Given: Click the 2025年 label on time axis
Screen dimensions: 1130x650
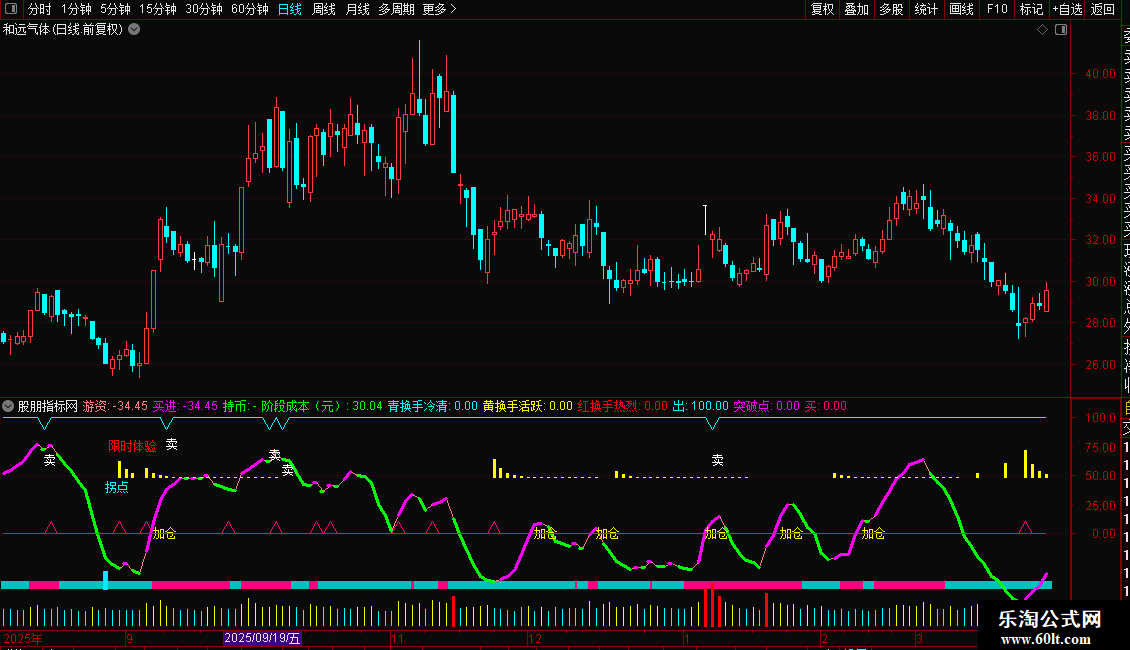Looking at the screenshot, I should (23, 638).
